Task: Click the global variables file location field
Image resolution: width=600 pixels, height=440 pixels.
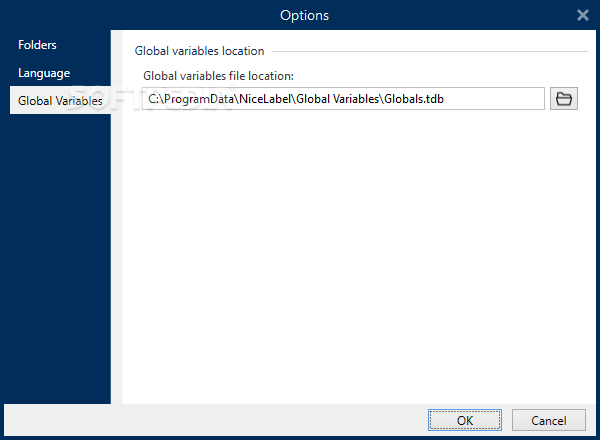Action: click(343, 99)
